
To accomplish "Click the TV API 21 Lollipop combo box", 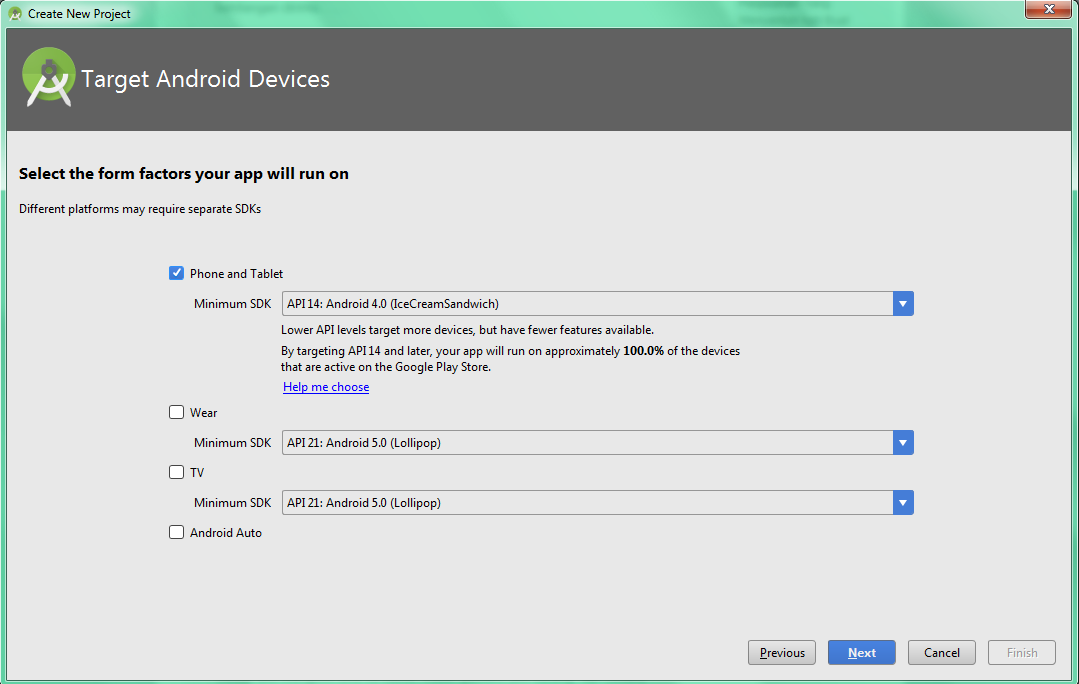I will 597,502.
